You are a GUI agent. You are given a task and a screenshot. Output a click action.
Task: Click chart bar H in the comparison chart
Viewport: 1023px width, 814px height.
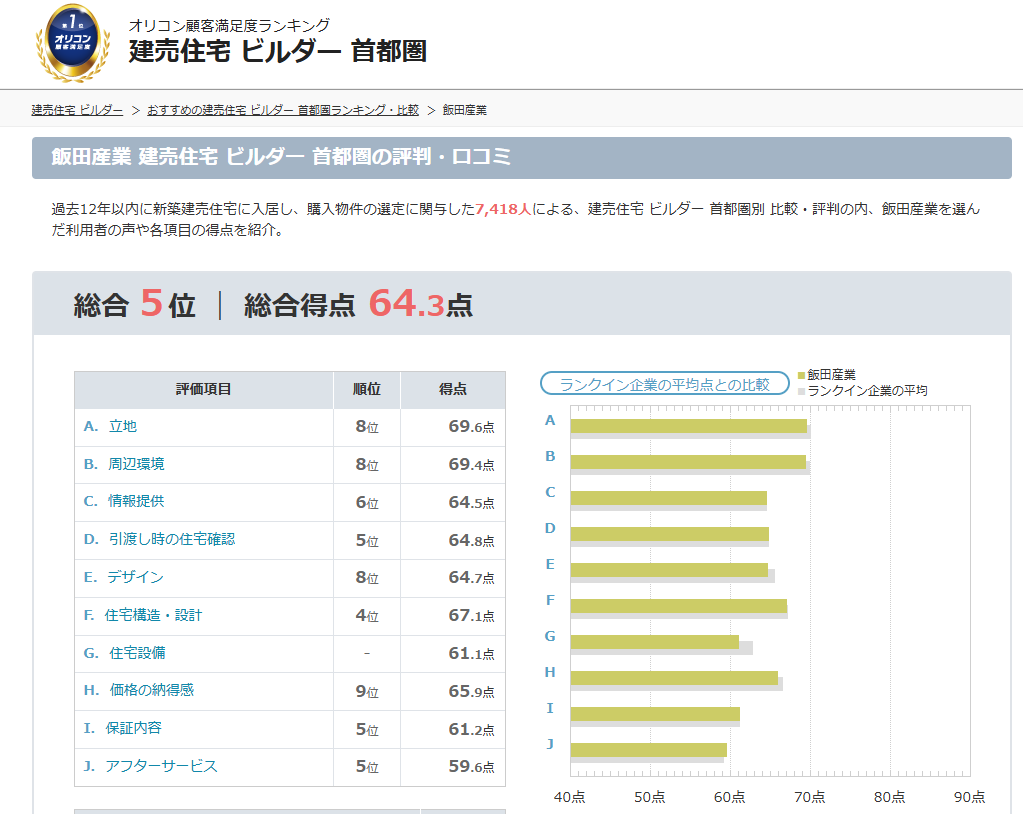coord(675,678)
